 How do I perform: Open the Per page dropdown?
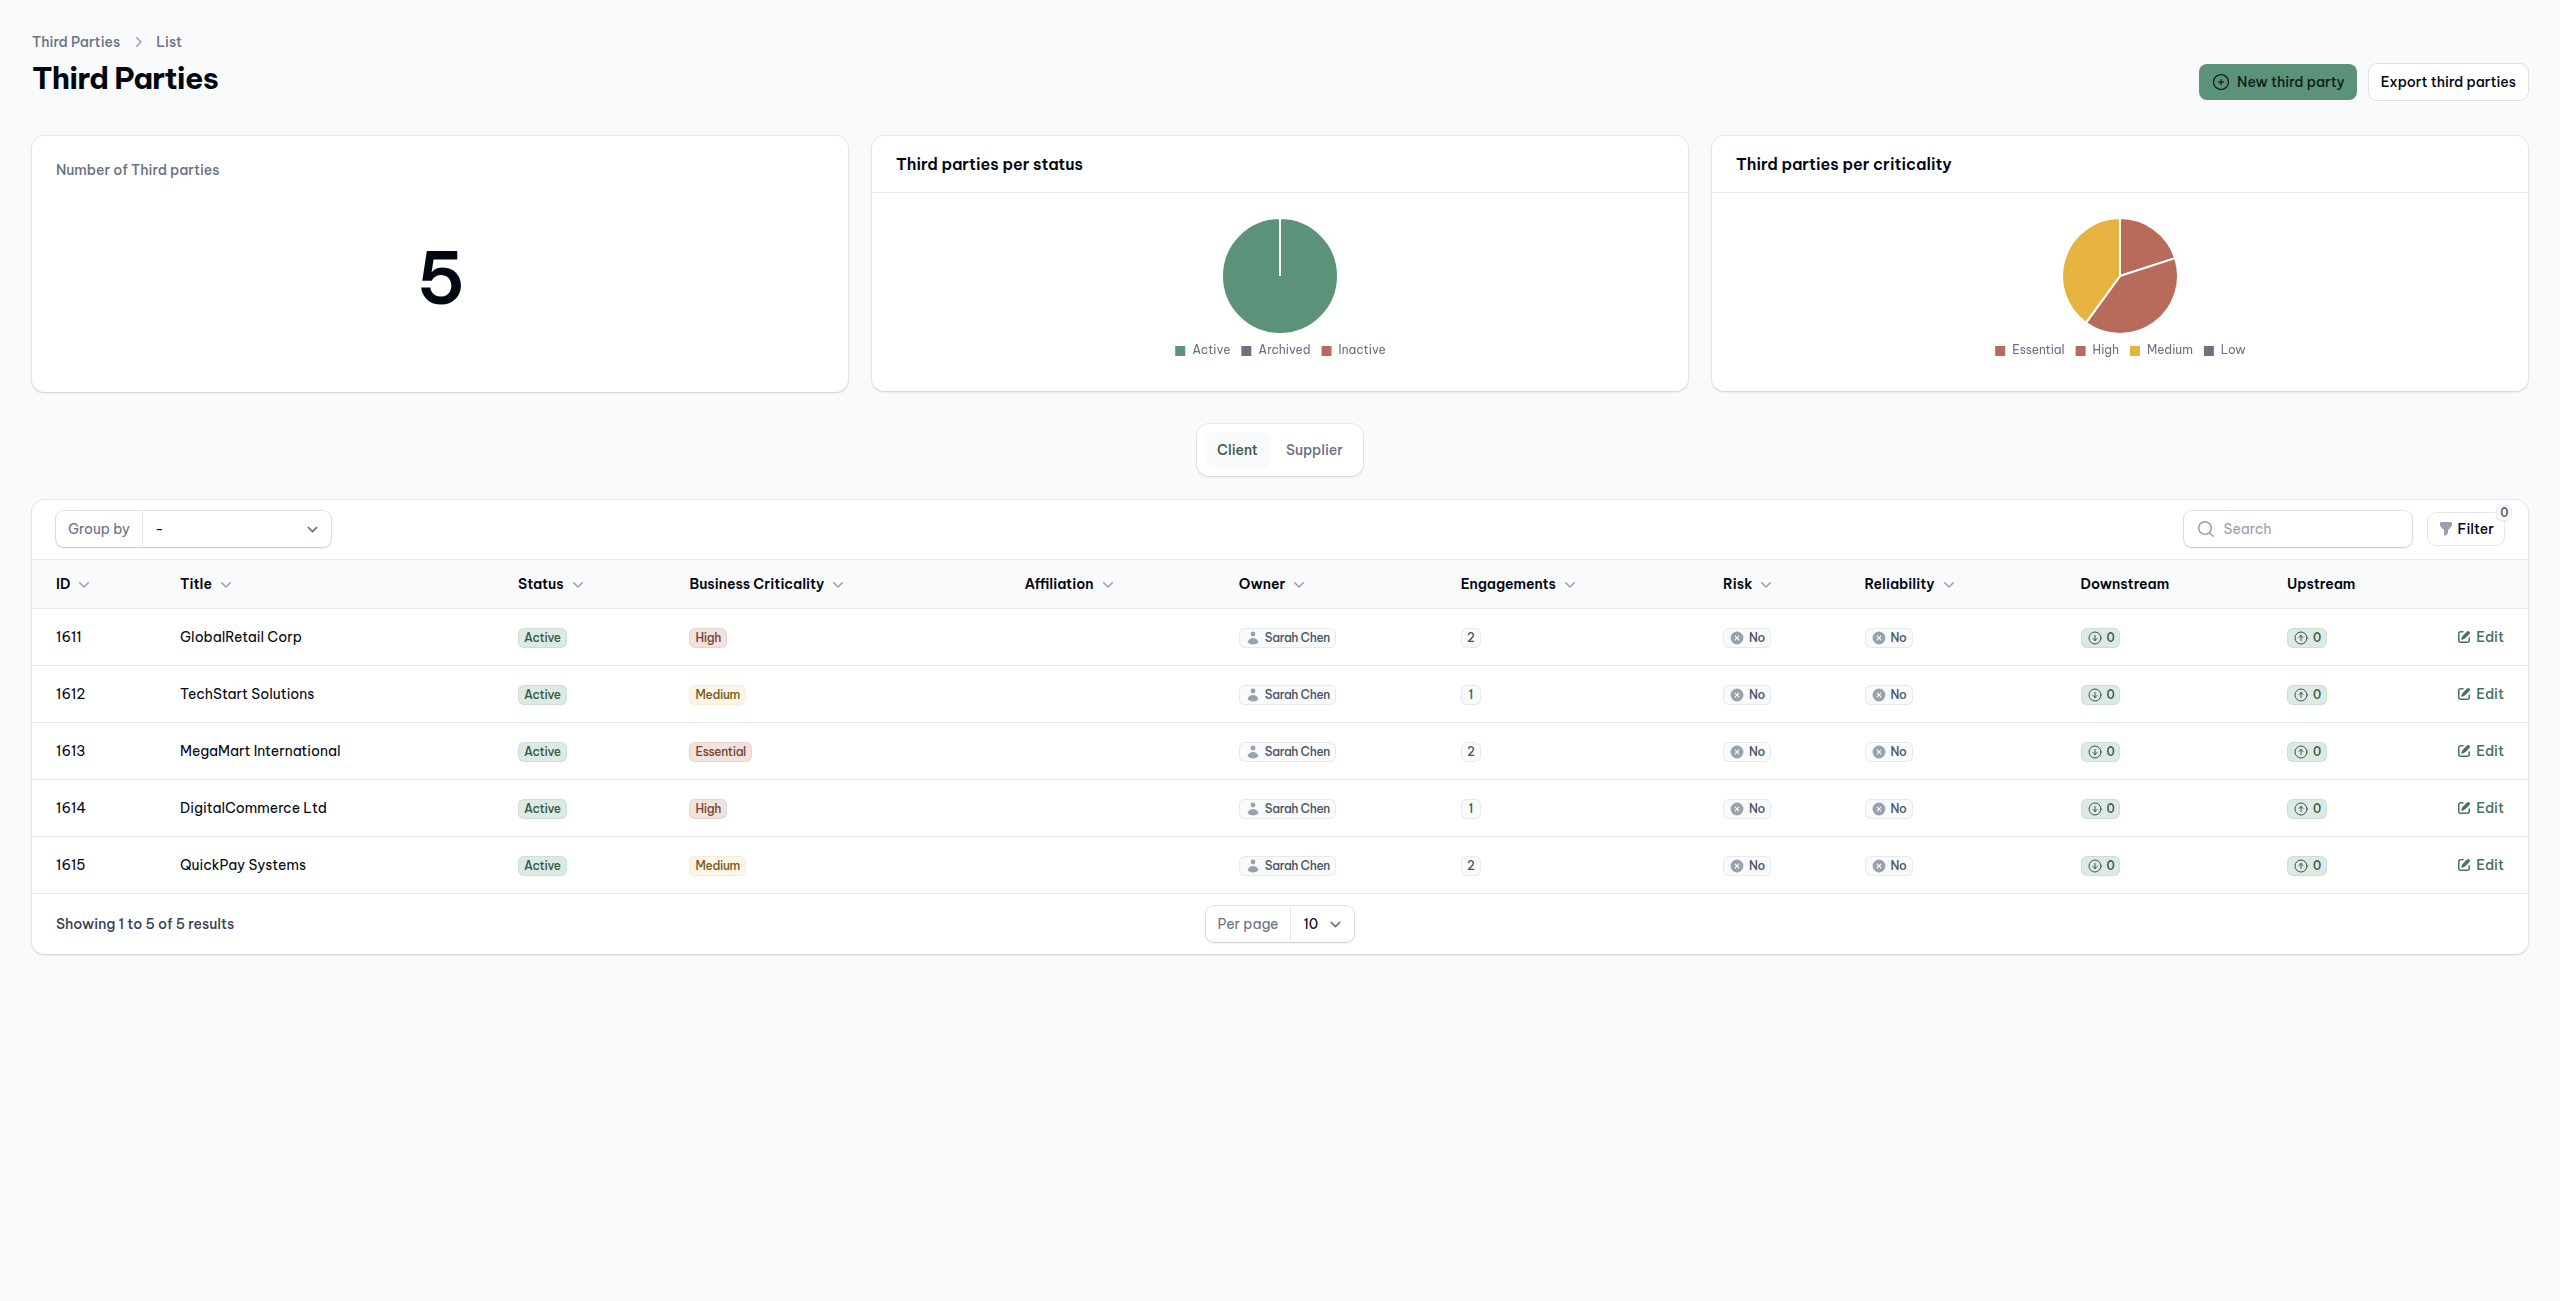point(1321,924)
